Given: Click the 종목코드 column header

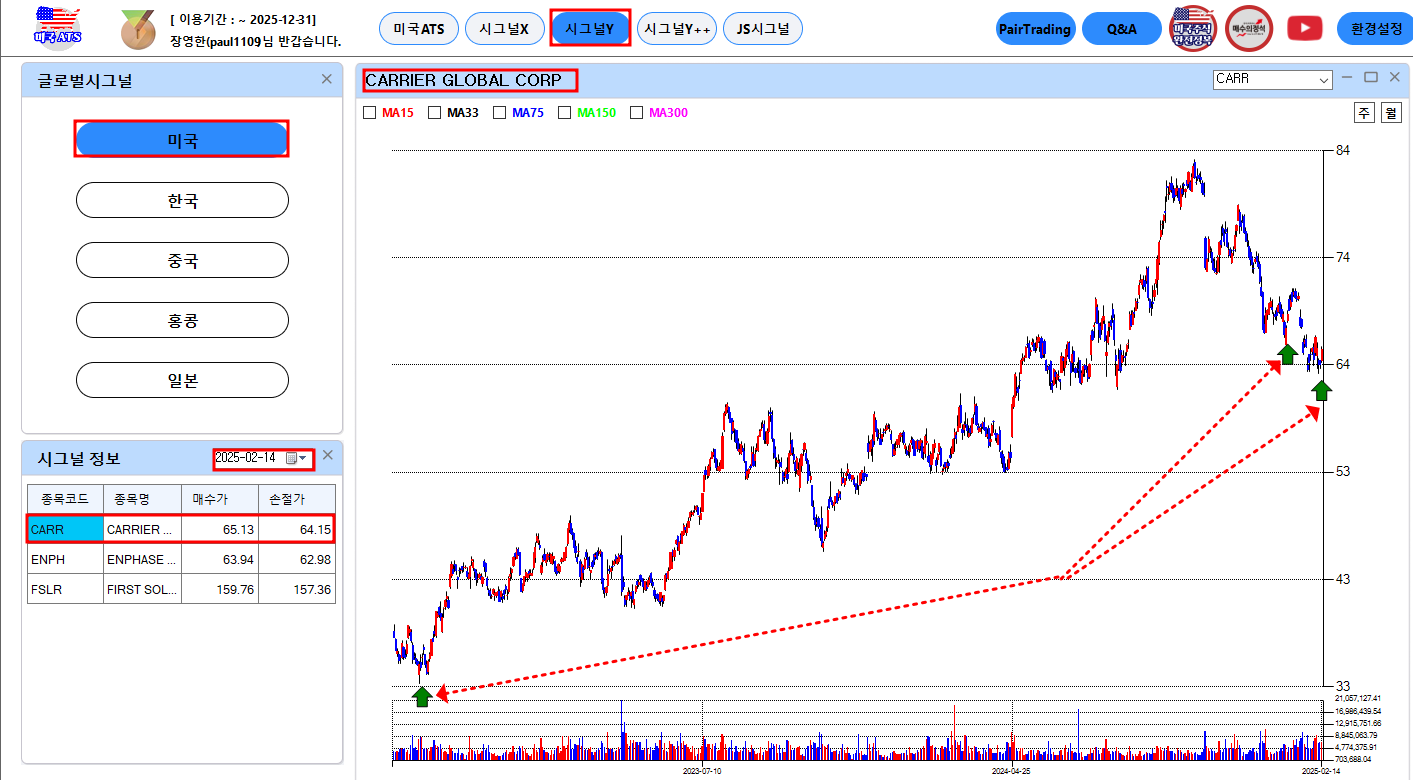Looking at the screenshot, I should (65, 499).
